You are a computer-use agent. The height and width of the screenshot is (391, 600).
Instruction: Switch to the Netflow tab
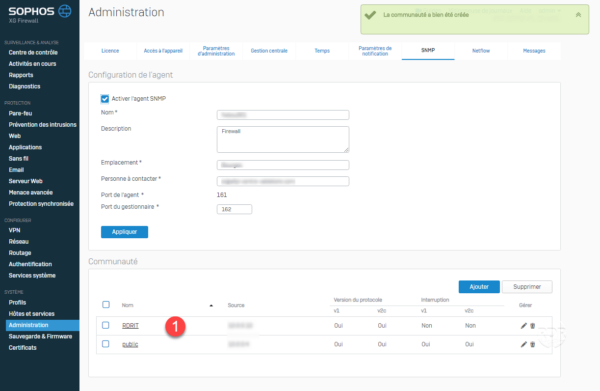(481, 51)
